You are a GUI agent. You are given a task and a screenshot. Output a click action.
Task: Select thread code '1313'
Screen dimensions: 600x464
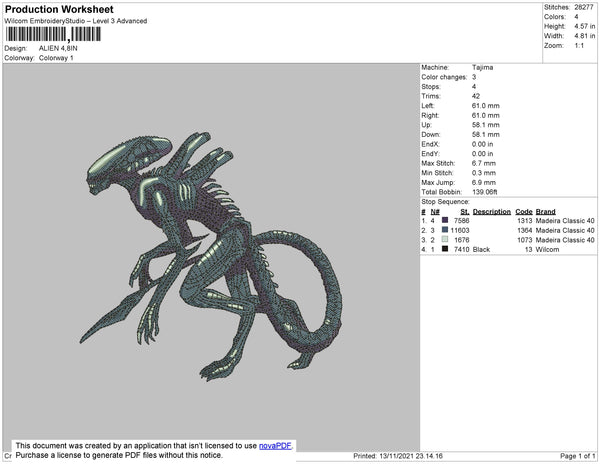(525, 220)
